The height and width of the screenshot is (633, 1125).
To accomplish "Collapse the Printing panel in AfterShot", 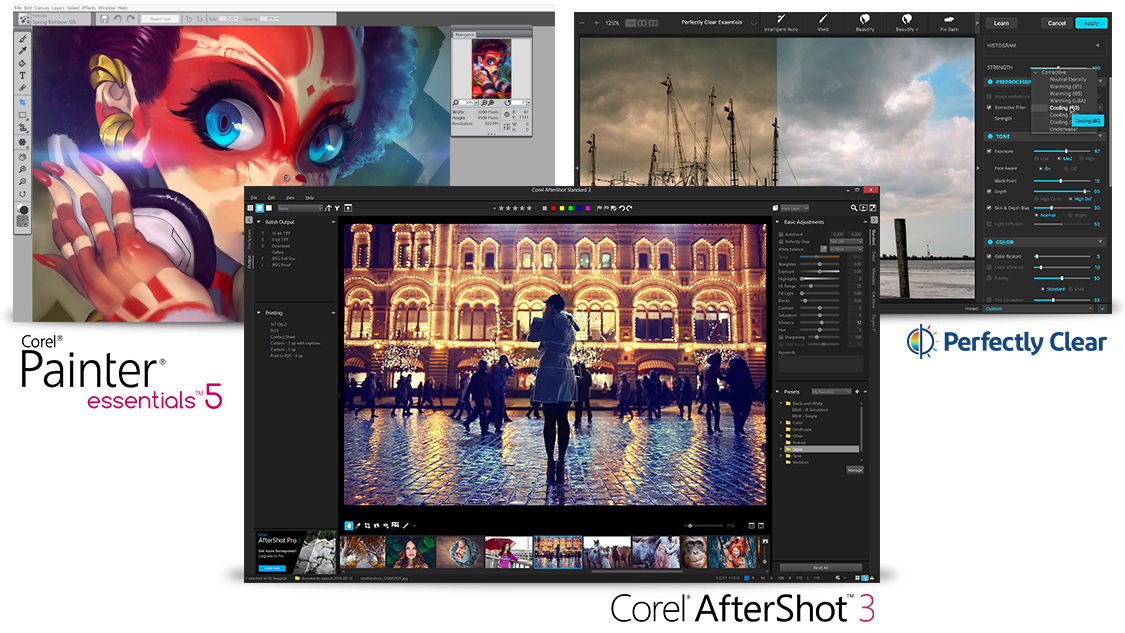I will pyautogui.click(x=259, y=313).
